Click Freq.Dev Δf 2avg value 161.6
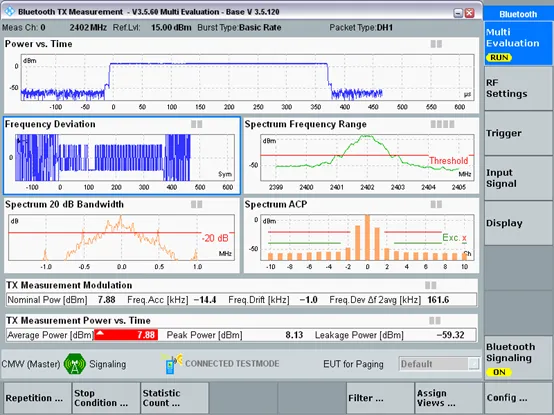The width and height of the screenshot is (554, 415). coord(438,300)
